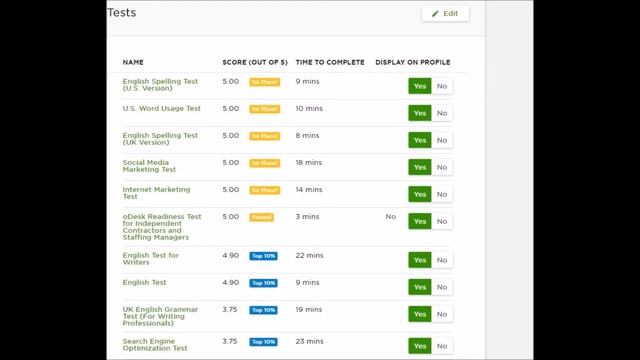Set No for the 9-minute English Test
This screenshot has height=360, width=640.
tap(442, 287)
